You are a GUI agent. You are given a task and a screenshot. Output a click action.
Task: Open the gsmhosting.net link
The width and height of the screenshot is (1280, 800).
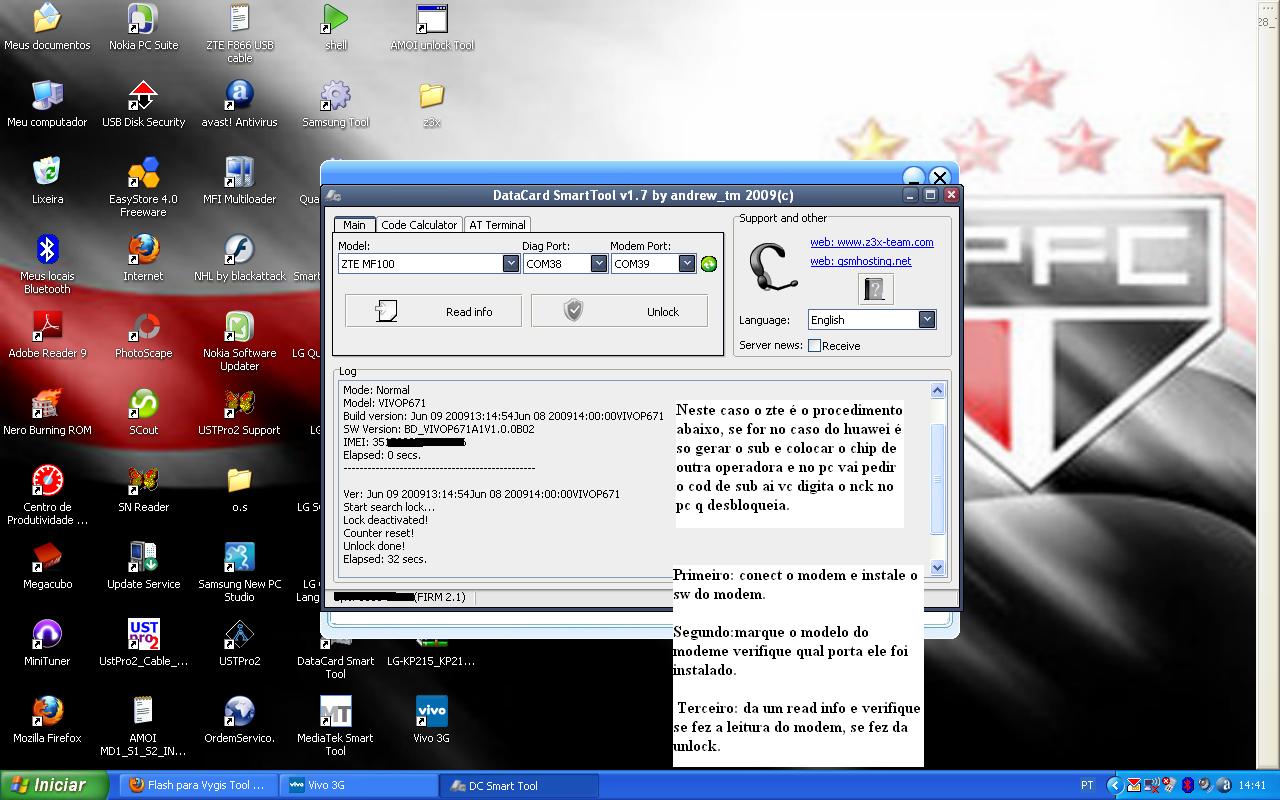(x=861, y=261)
